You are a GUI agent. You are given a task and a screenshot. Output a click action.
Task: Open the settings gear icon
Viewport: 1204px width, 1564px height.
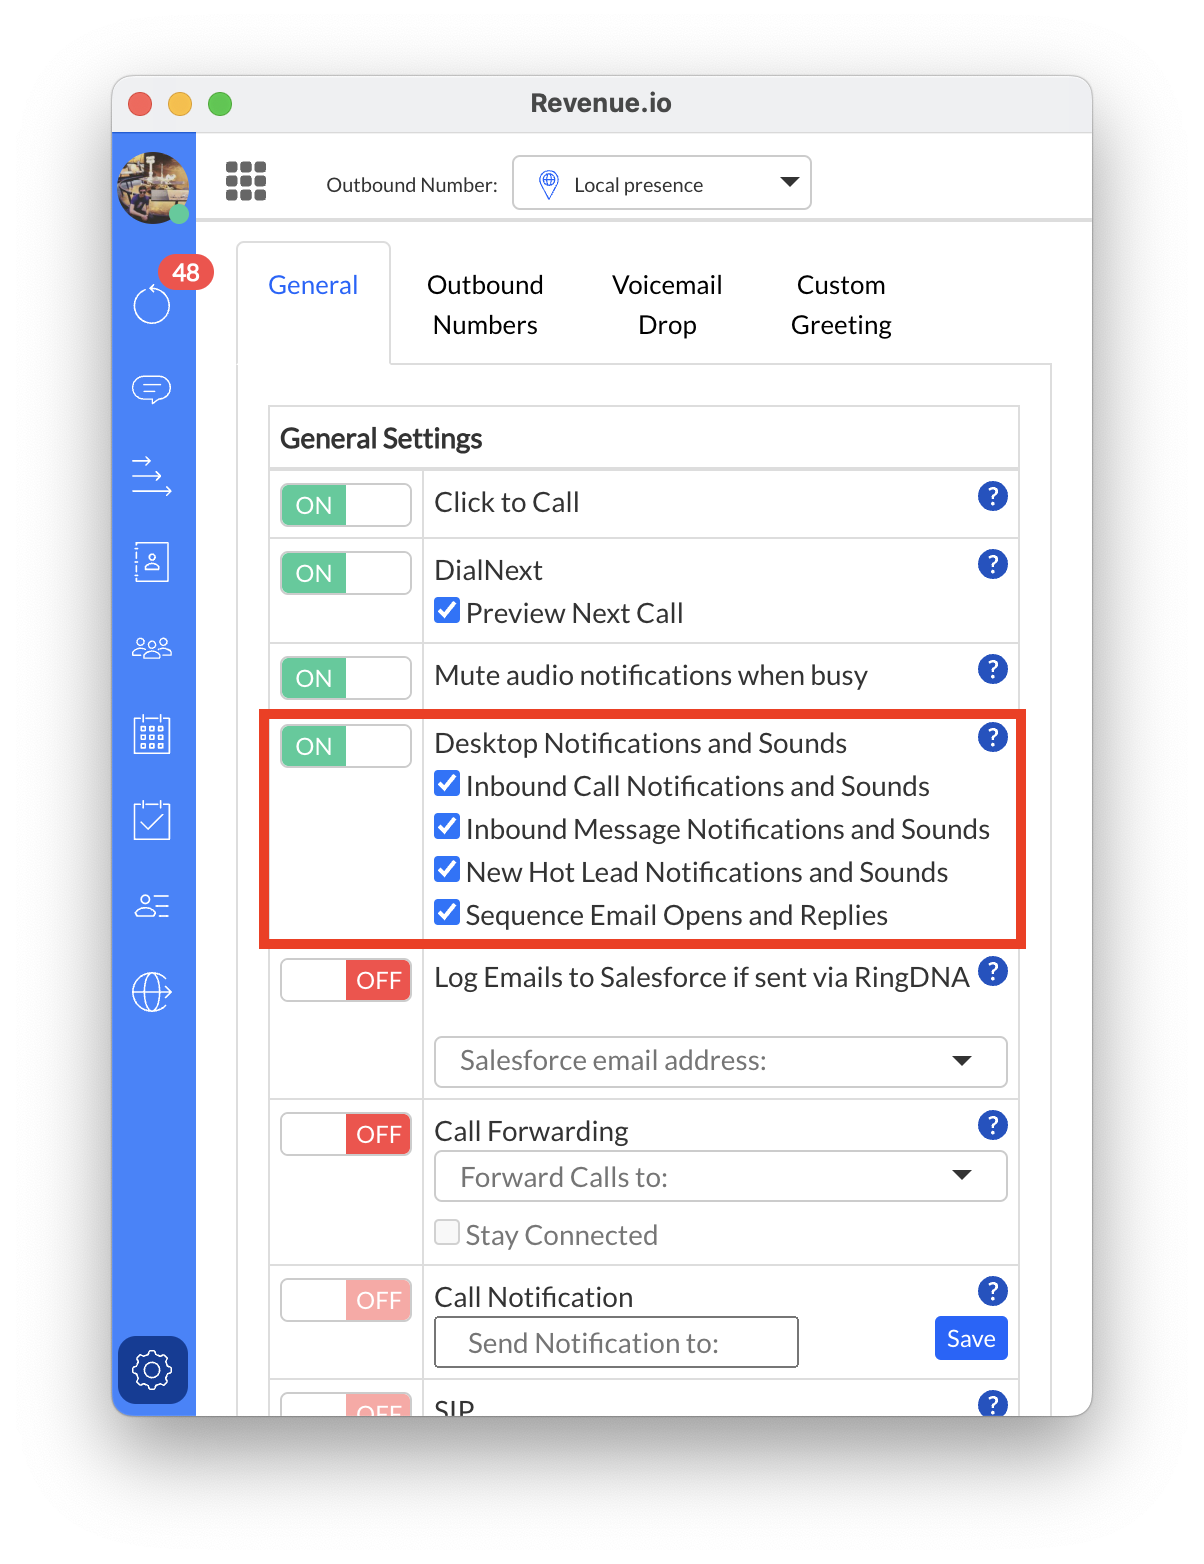(152, 1369)
